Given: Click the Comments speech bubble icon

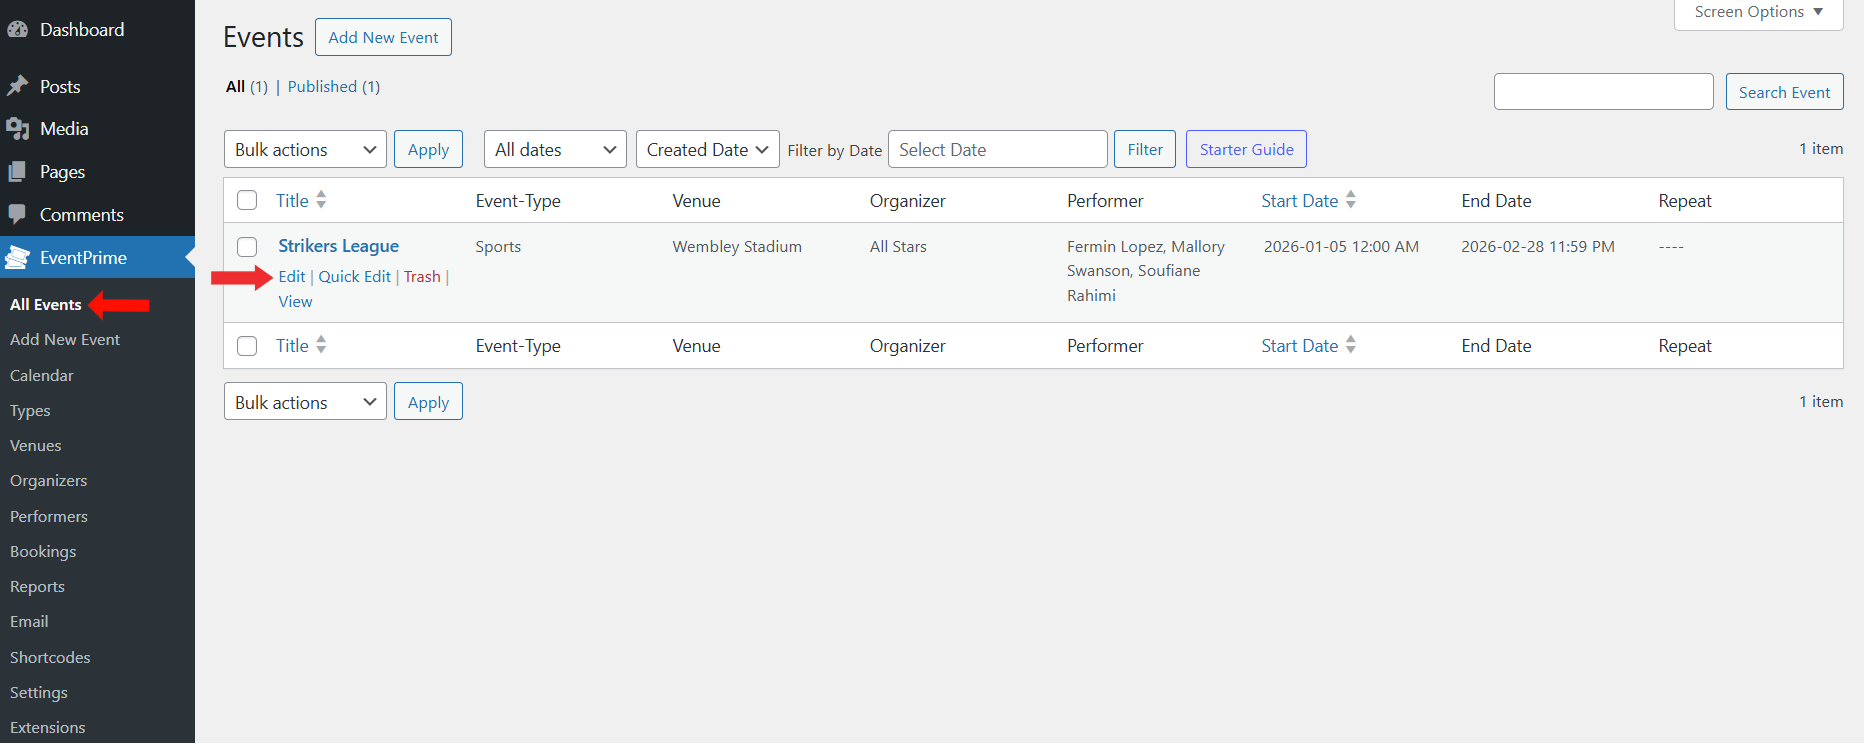Looking at the screenshot, I should [x=17, y=215].
